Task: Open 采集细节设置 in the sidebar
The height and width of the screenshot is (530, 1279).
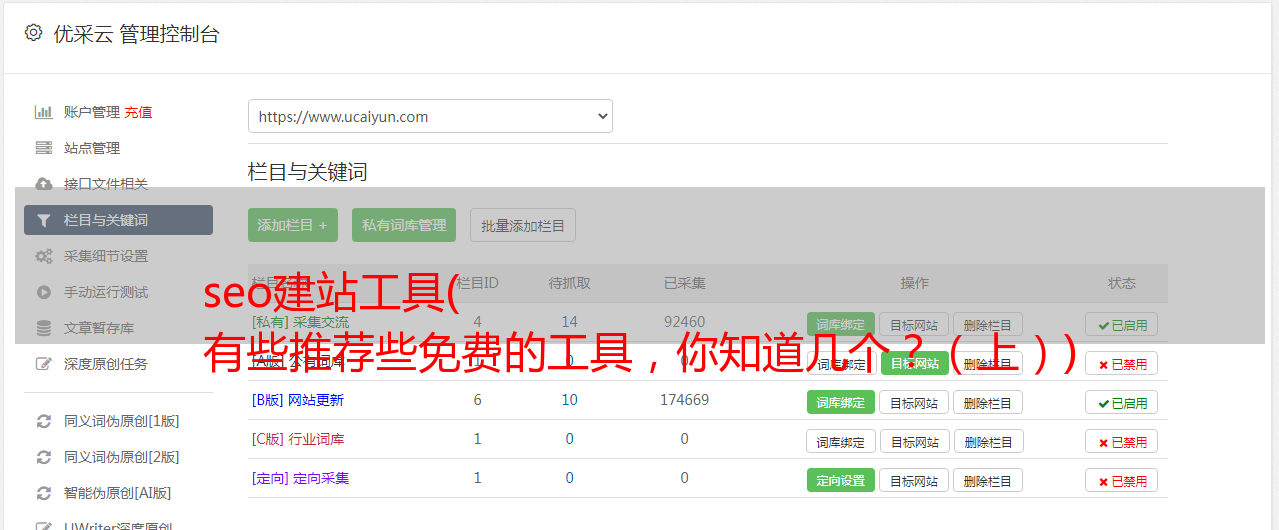Action: point(106,256)
